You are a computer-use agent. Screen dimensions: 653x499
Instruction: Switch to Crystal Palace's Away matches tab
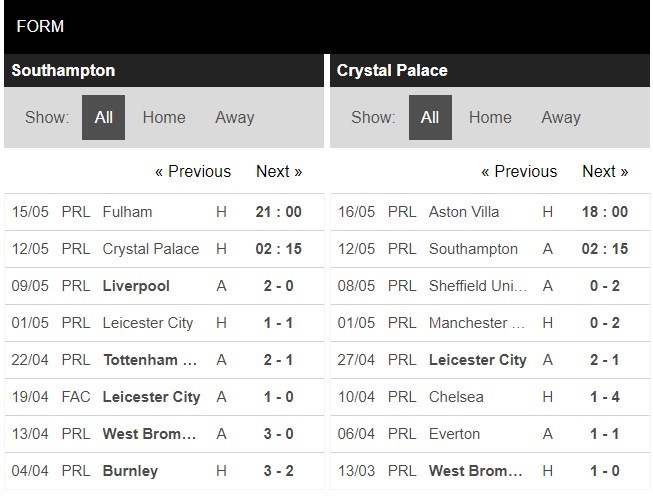coord(561,117)
